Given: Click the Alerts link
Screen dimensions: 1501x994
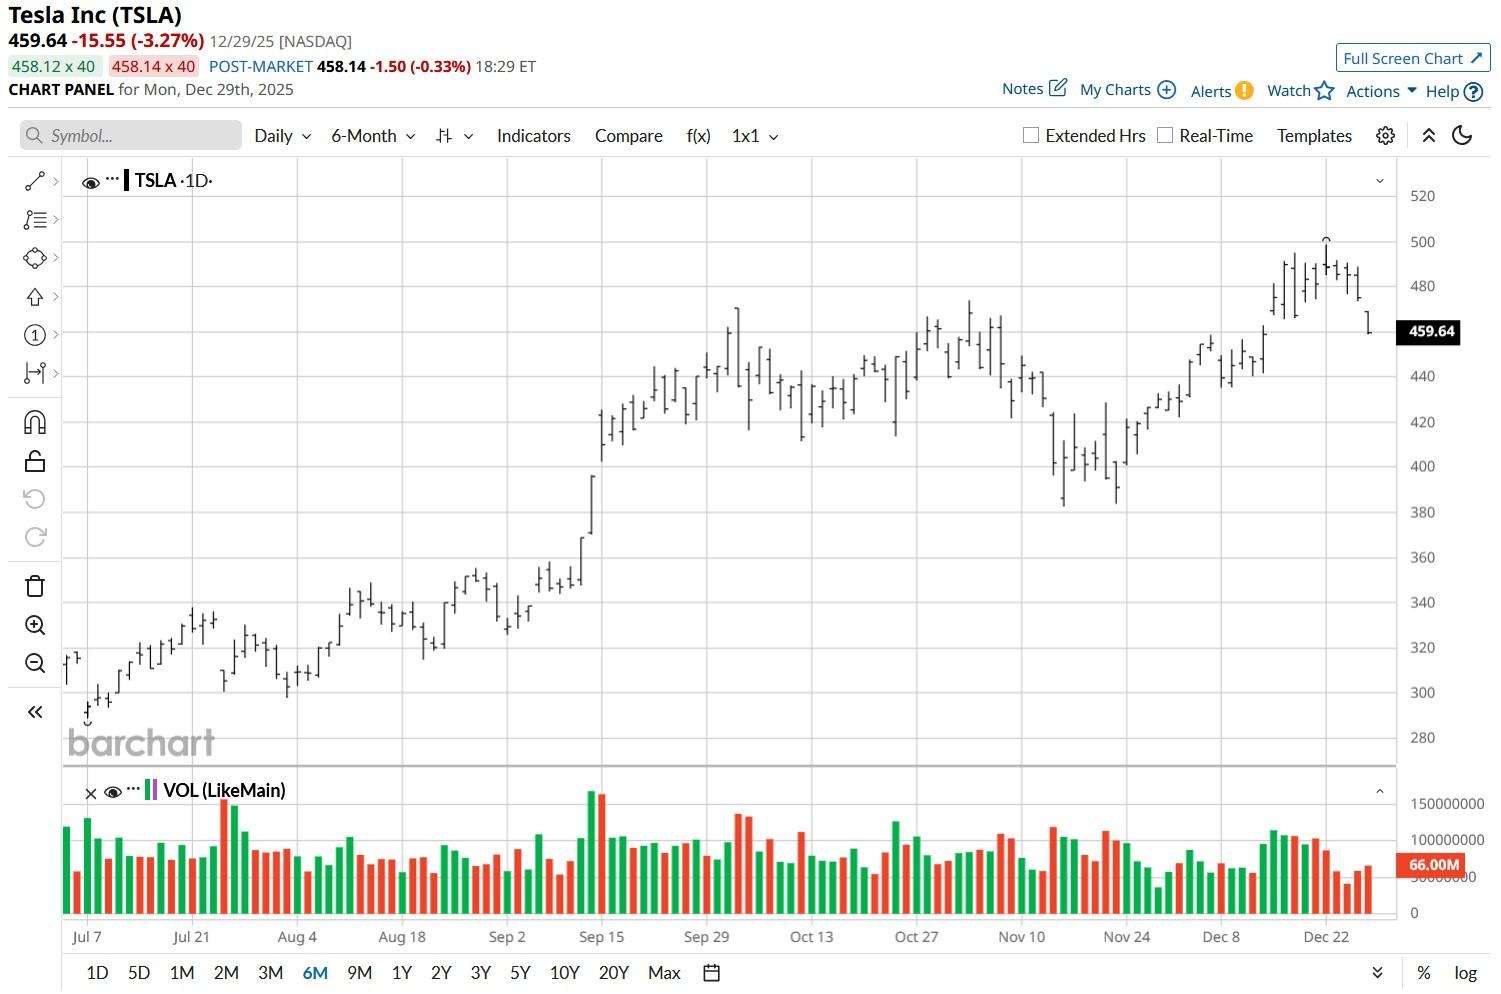Looking at the screenshot, I should pos(1211,91).
